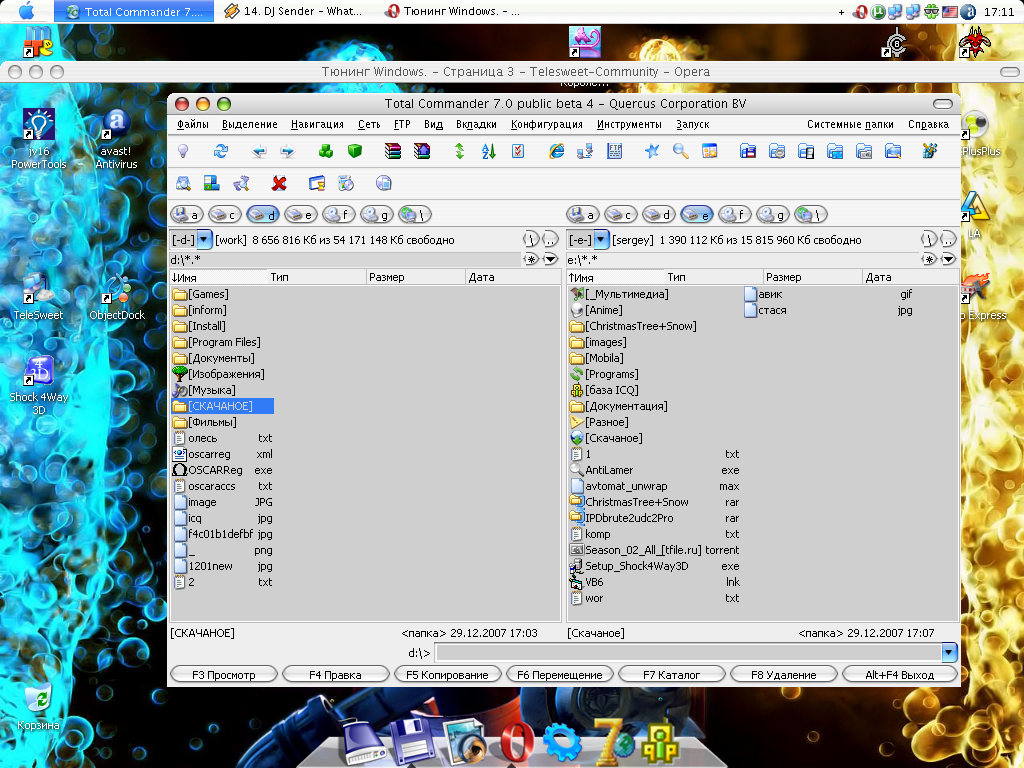Screen dimensions: 1024x768
Task: Click the magnifying glass search icon
Action: pos(681,151)
